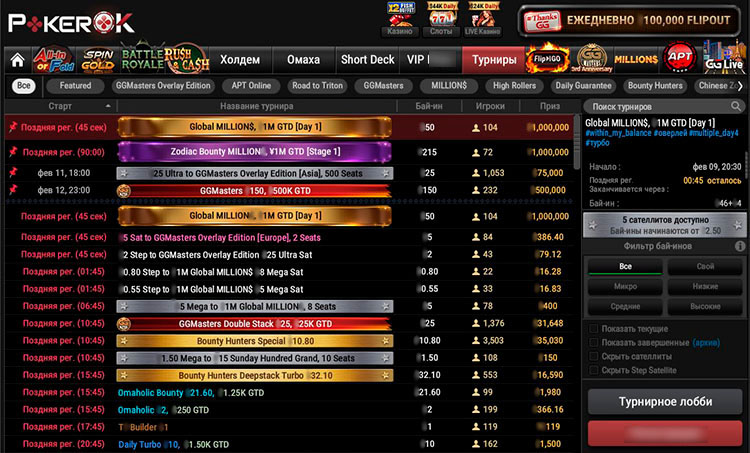Select the Short Deck tab
Image resolution: width=750 pixels, height=453 pixels.
coord(366,60)
